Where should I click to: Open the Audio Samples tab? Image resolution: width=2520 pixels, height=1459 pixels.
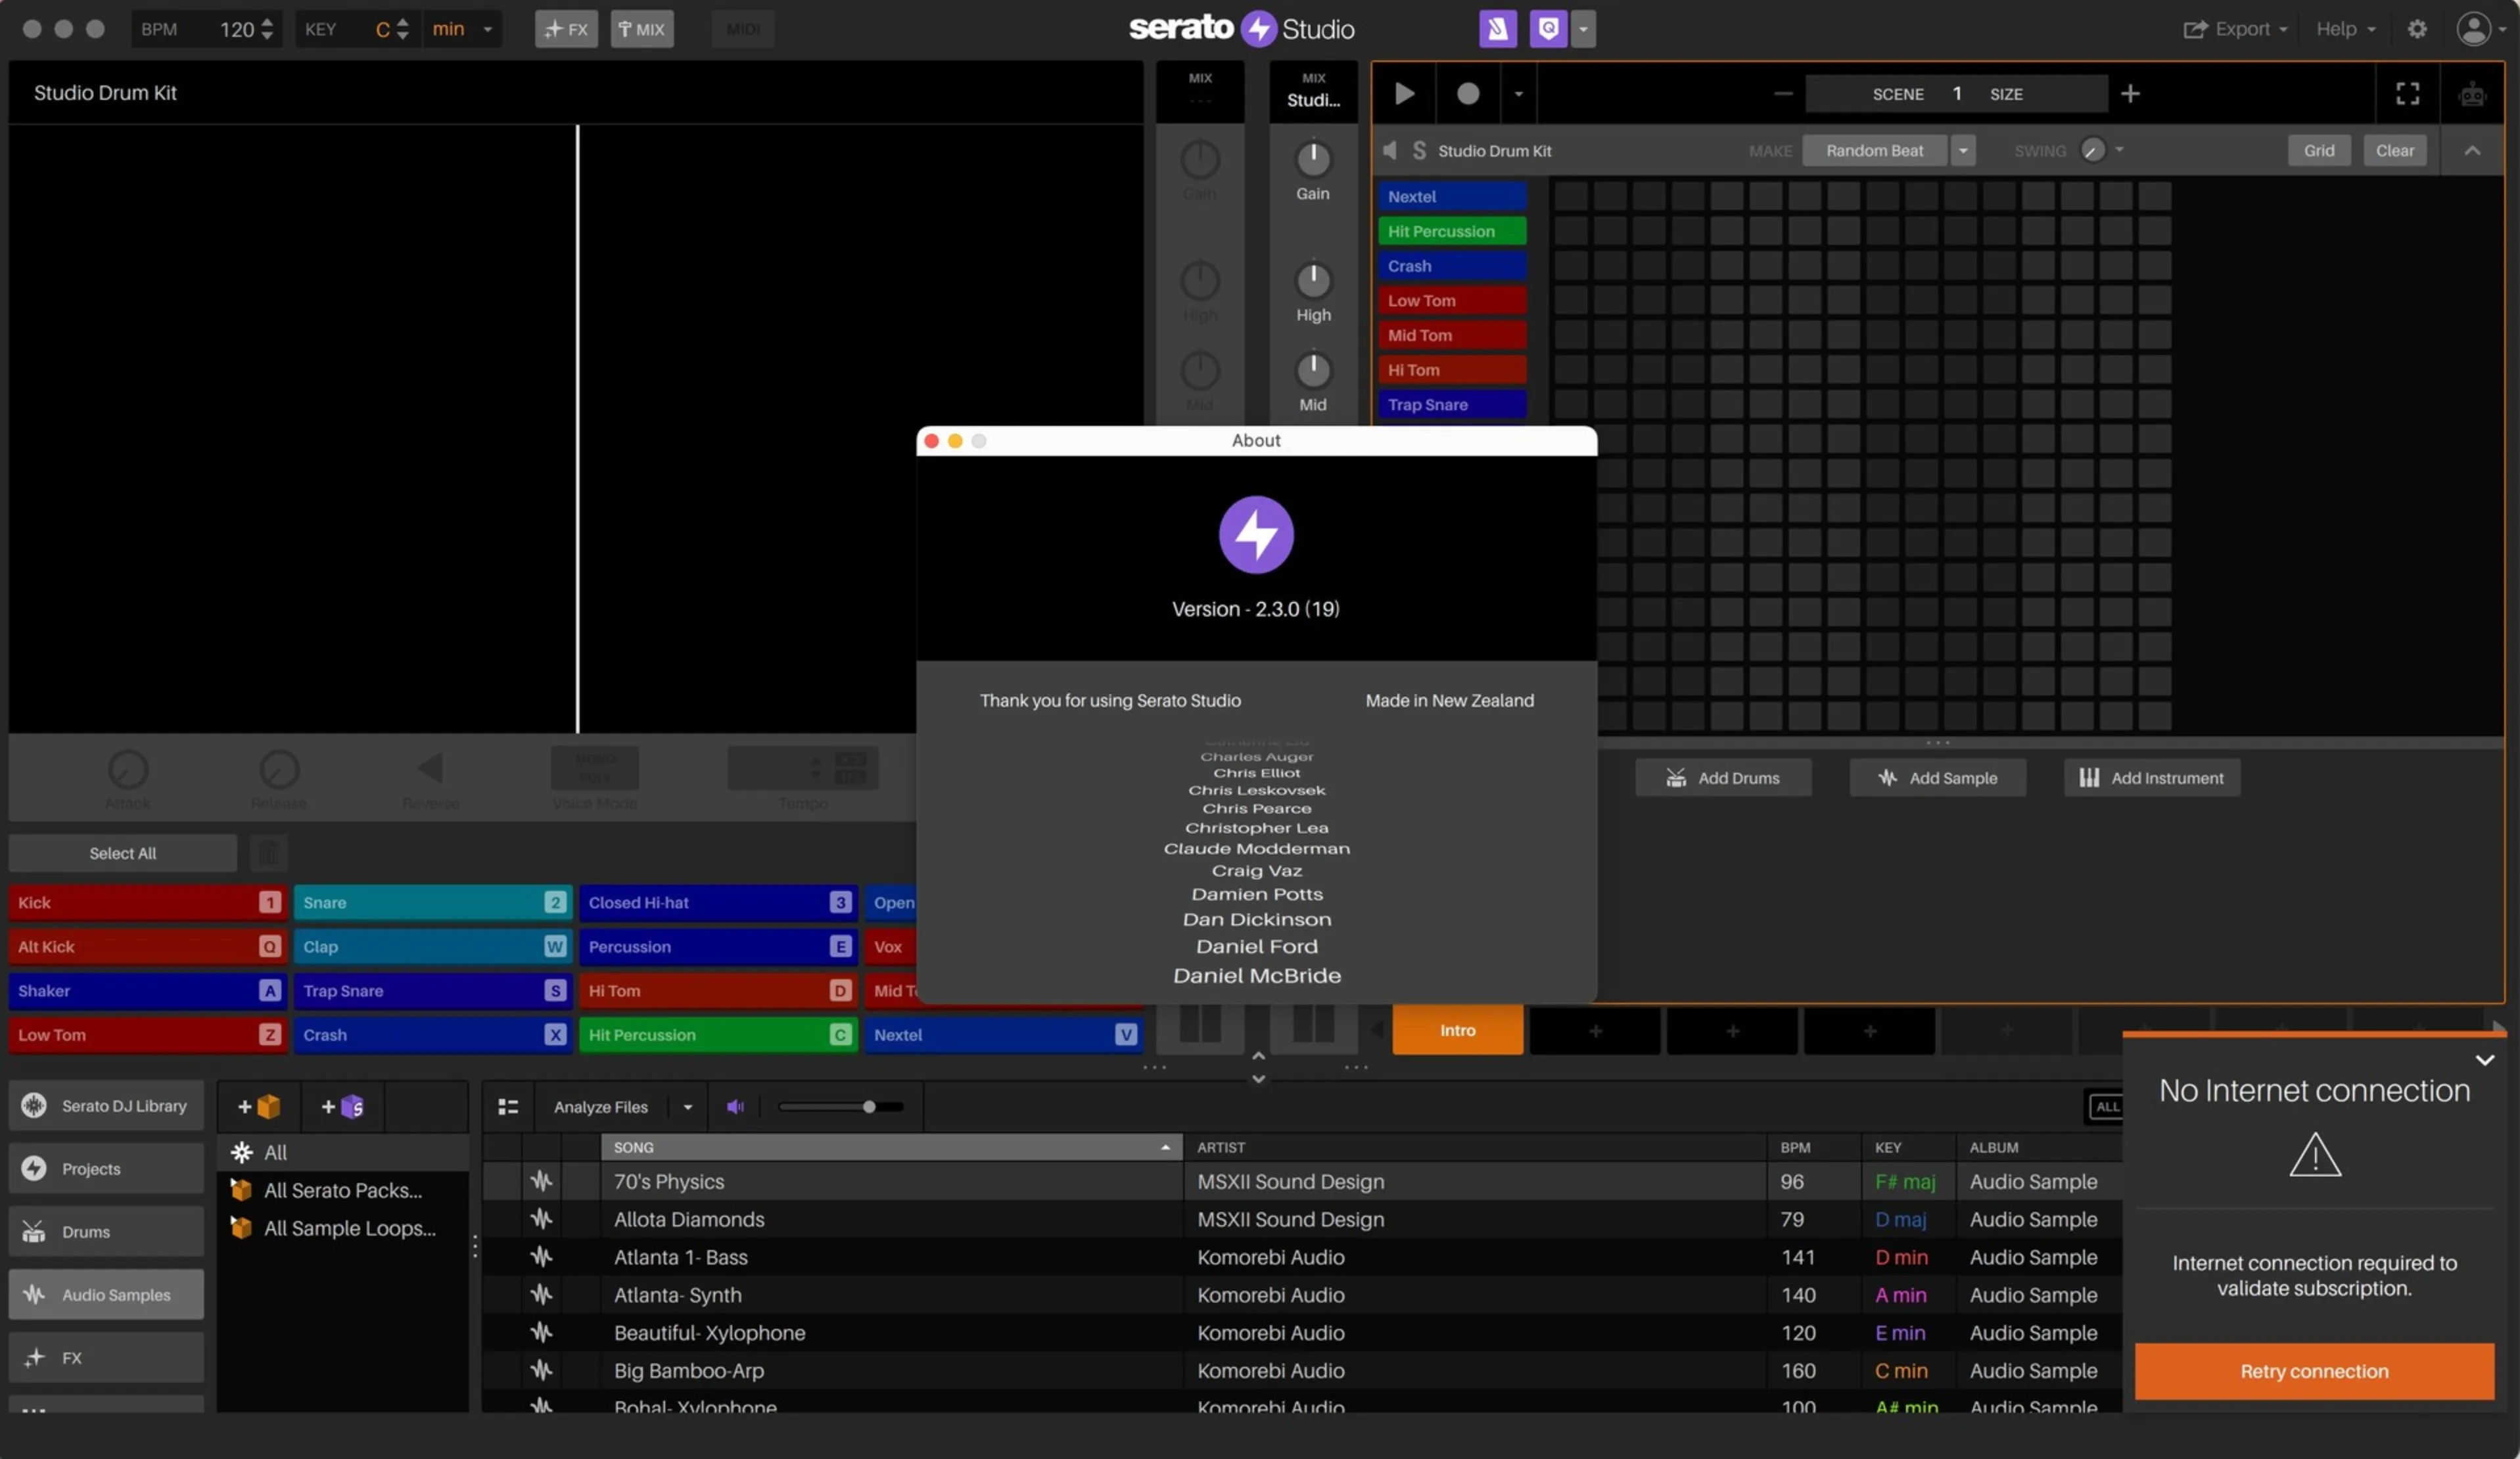(x=106, y=1294)
